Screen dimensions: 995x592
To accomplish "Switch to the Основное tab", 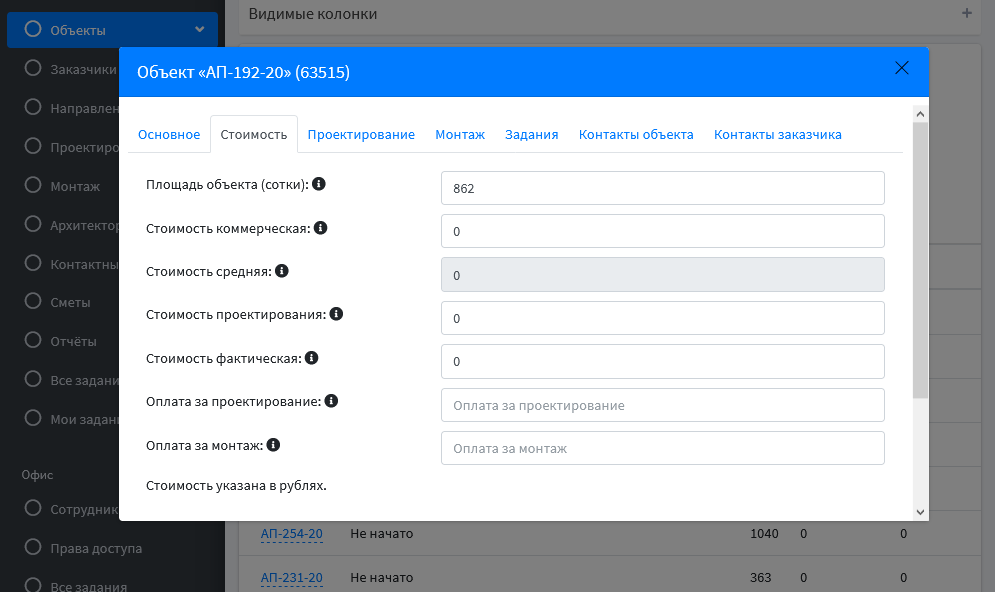I will pyautogui.click(x=169, y=135).
